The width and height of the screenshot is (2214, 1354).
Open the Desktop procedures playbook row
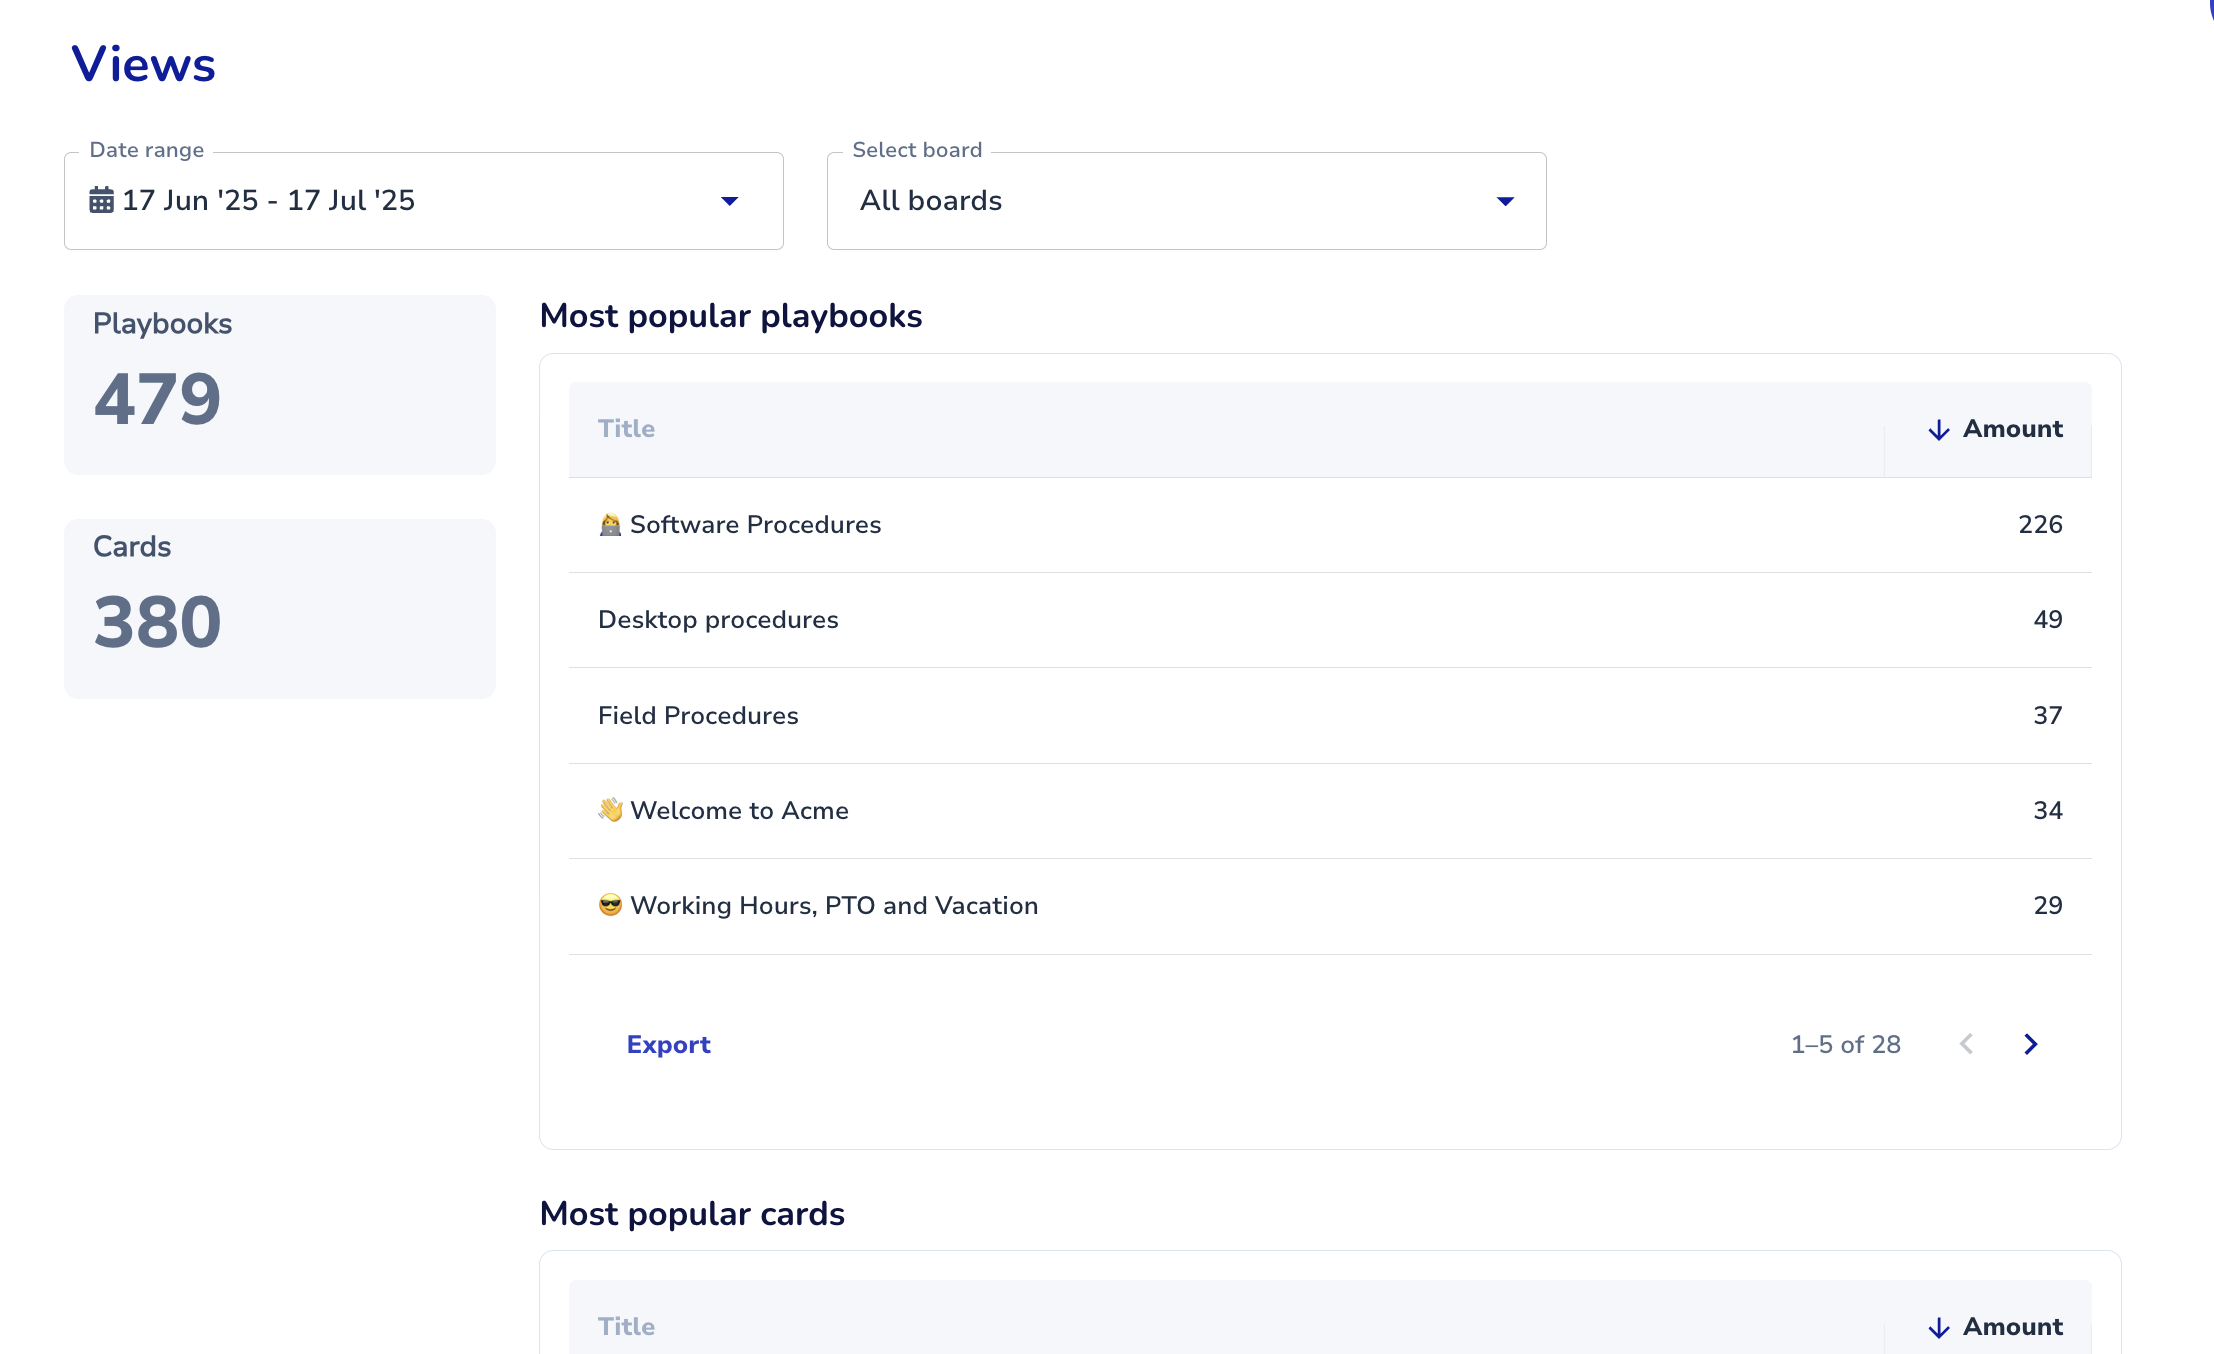[718, 620]
